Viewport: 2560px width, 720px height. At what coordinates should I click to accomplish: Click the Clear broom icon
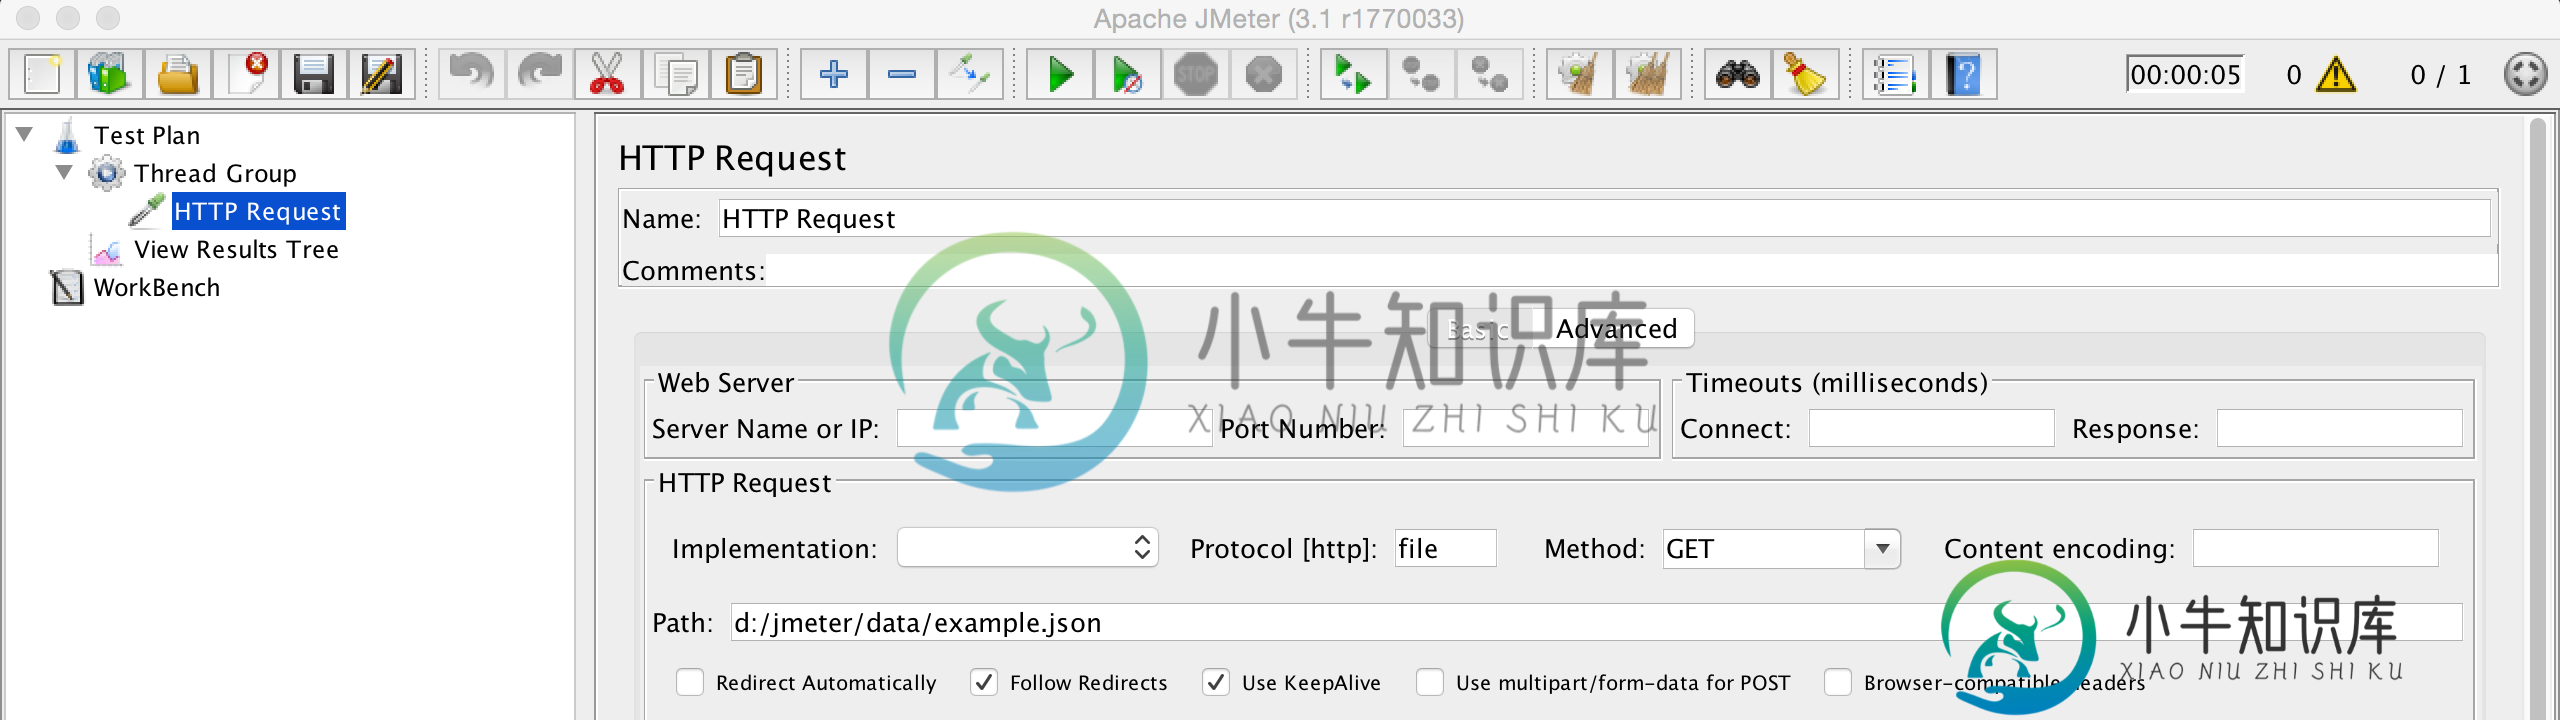pyautogui.click(x=1580, y=75)
